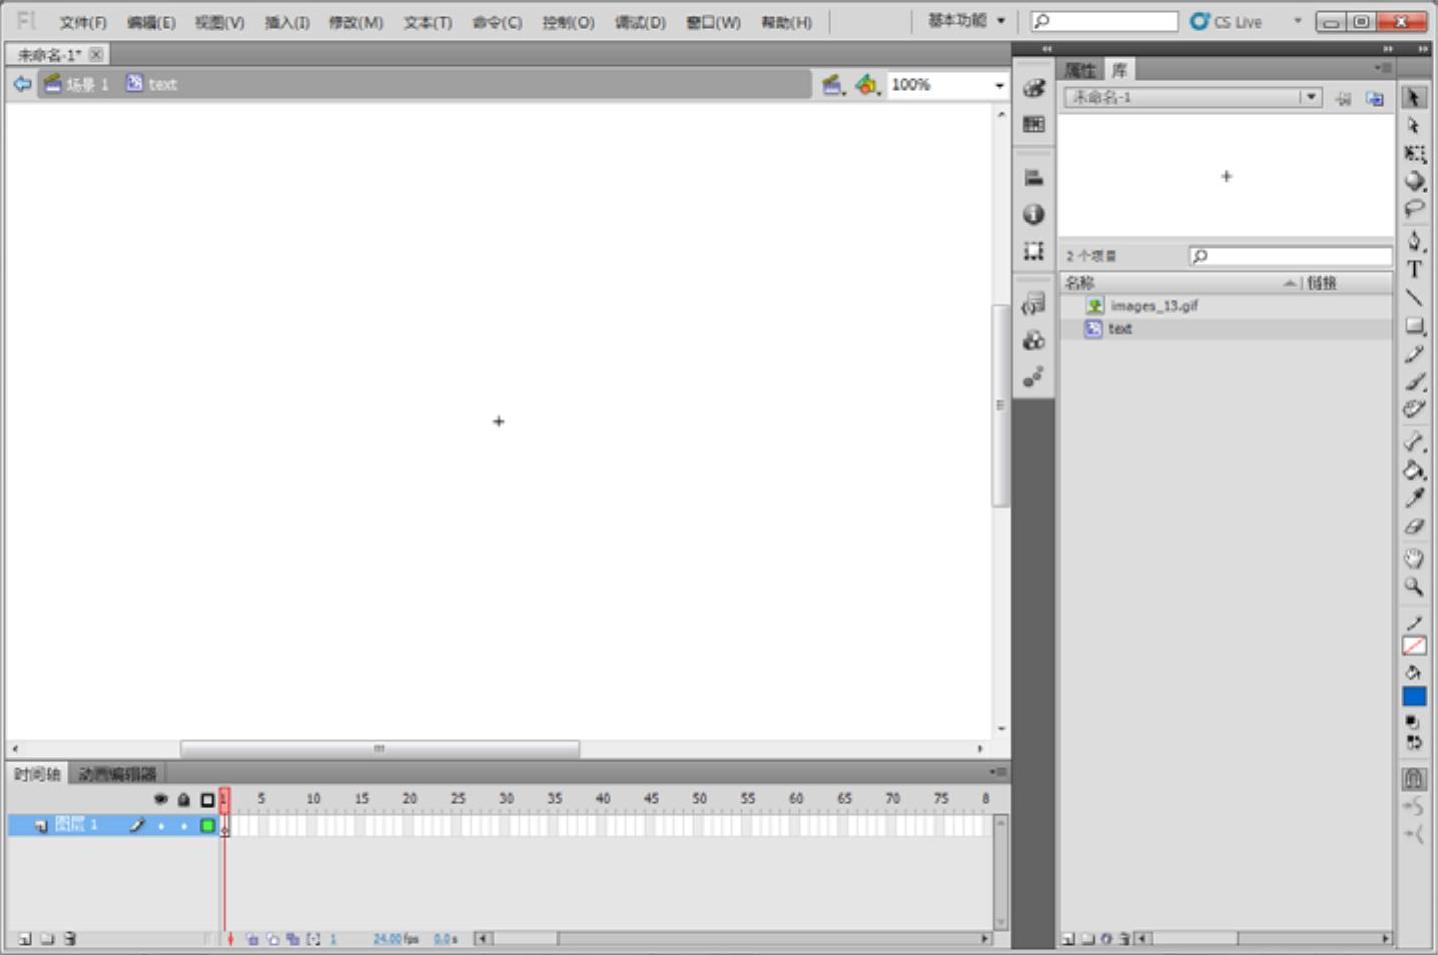Click the new library panel button
The image size is (1438, 955).
coord(1375,98)
